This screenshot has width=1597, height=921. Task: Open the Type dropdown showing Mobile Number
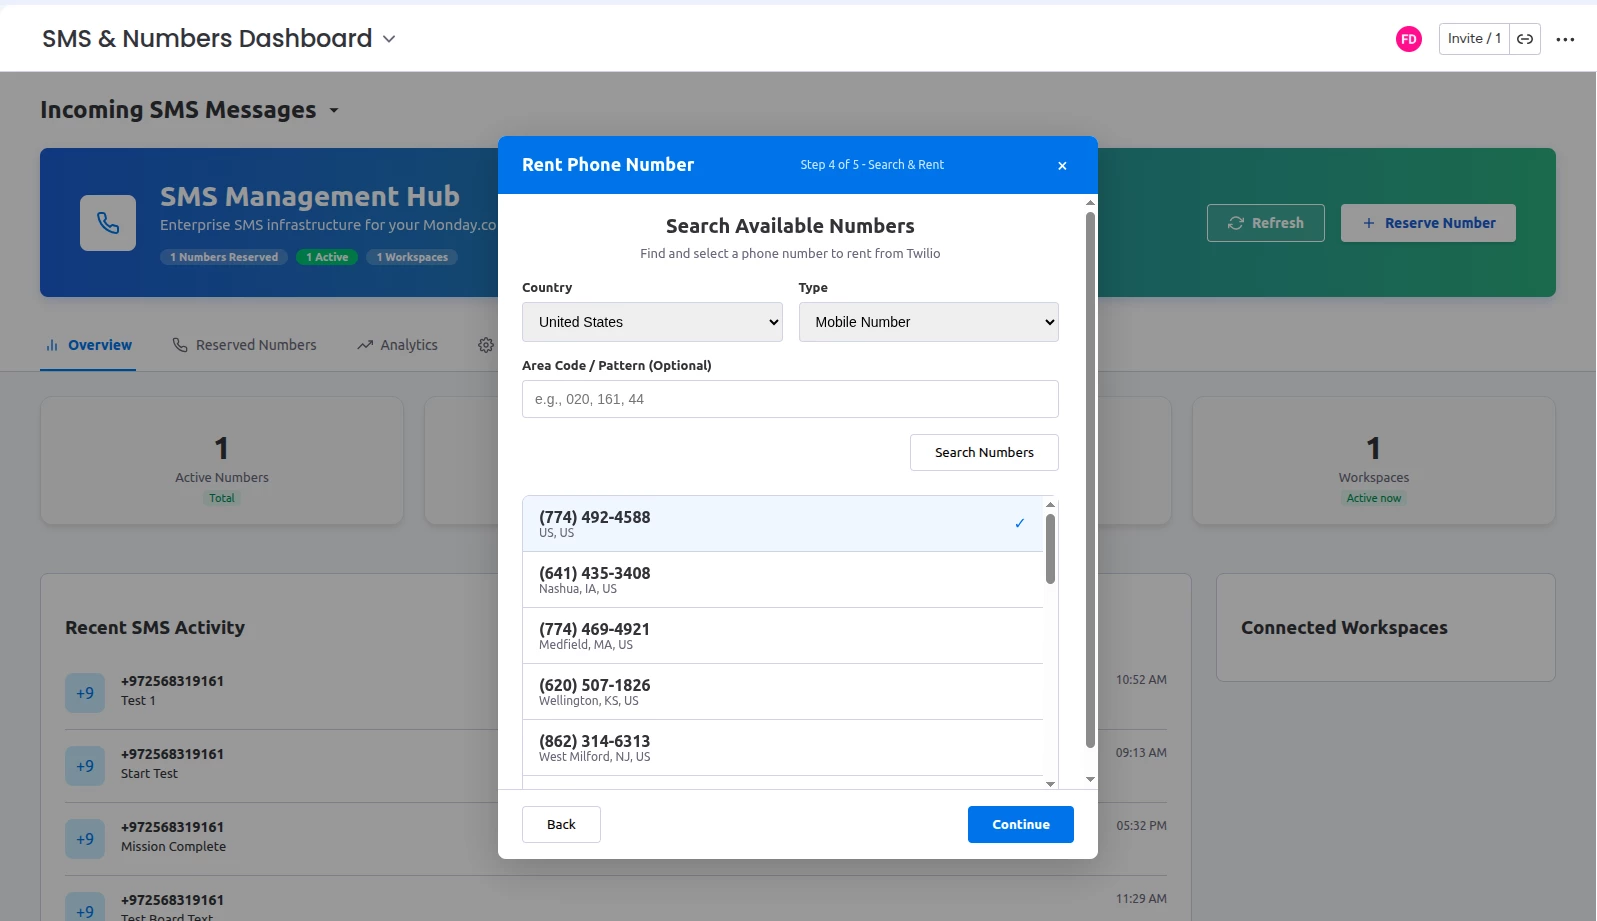928,322
